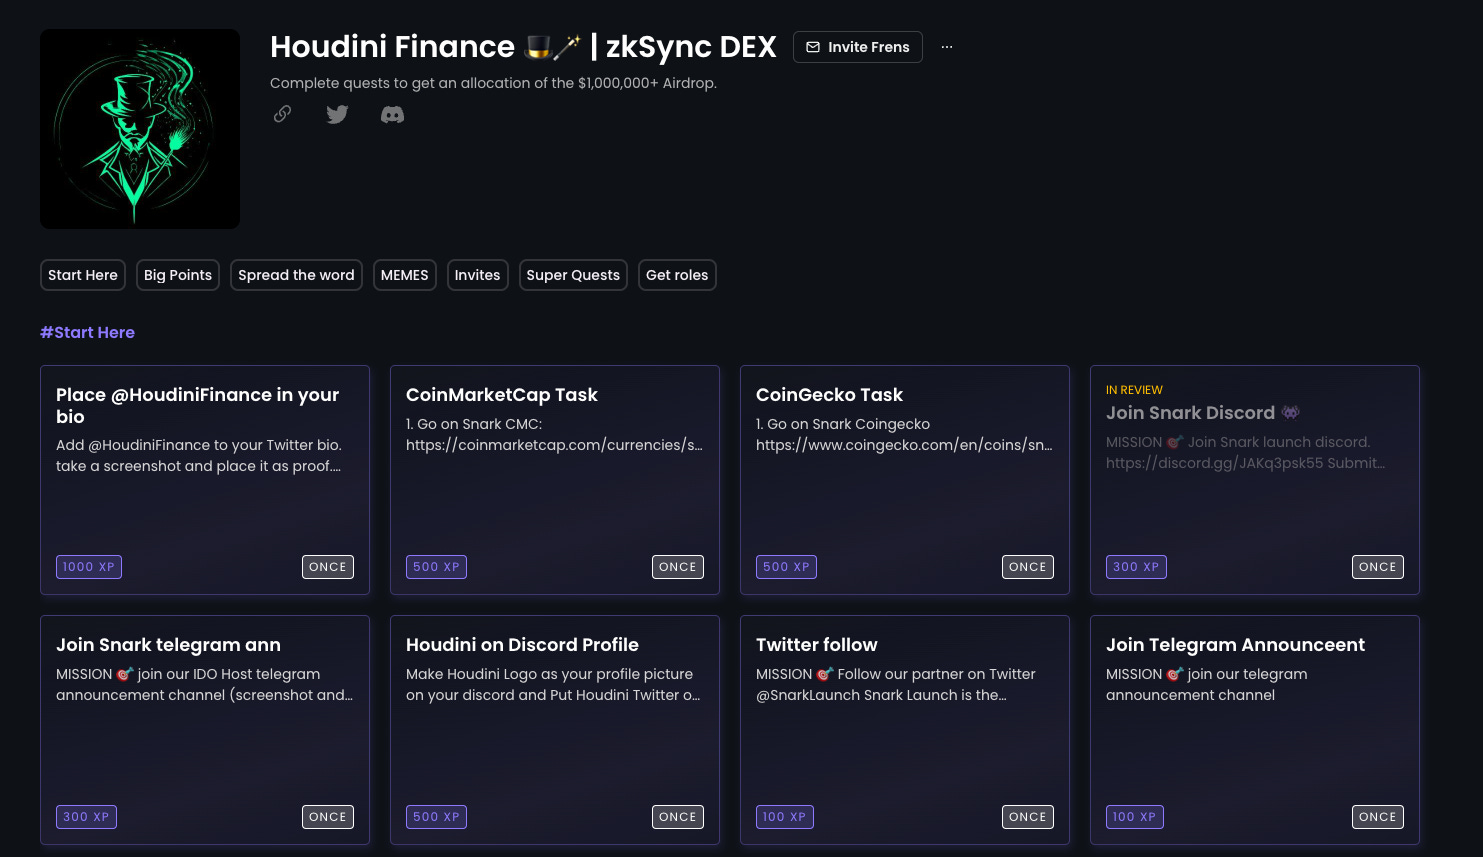Click the 500 XP badge on CoinGecko Task
Viewport: 1483px width, 857px height.
click(786, 567)
